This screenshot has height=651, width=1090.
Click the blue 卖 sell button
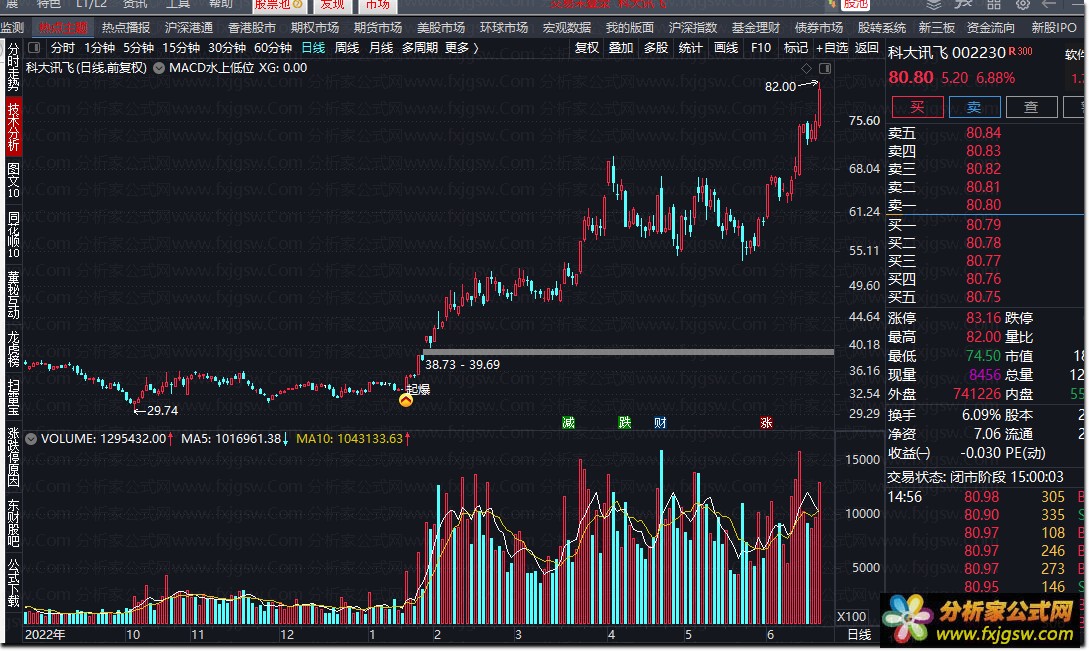click(x=974, y=107)
